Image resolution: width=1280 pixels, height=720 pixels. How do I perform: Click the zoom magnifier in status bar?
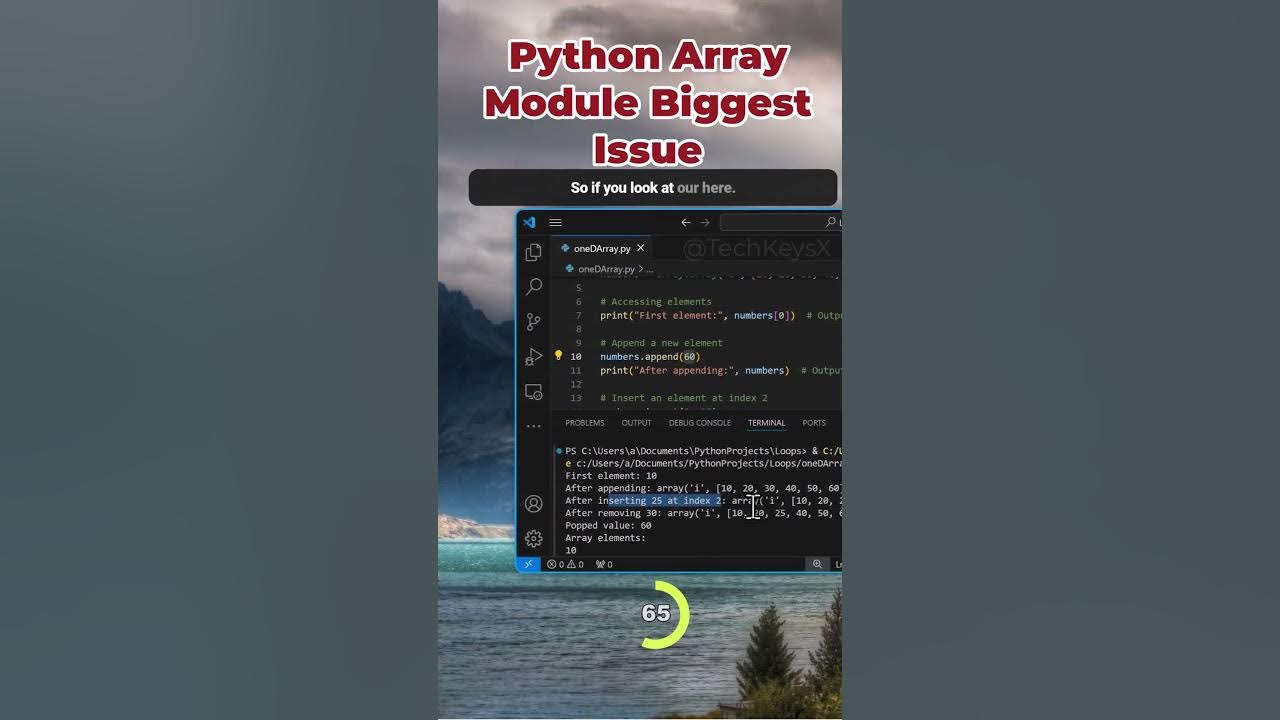click(818, 564)
